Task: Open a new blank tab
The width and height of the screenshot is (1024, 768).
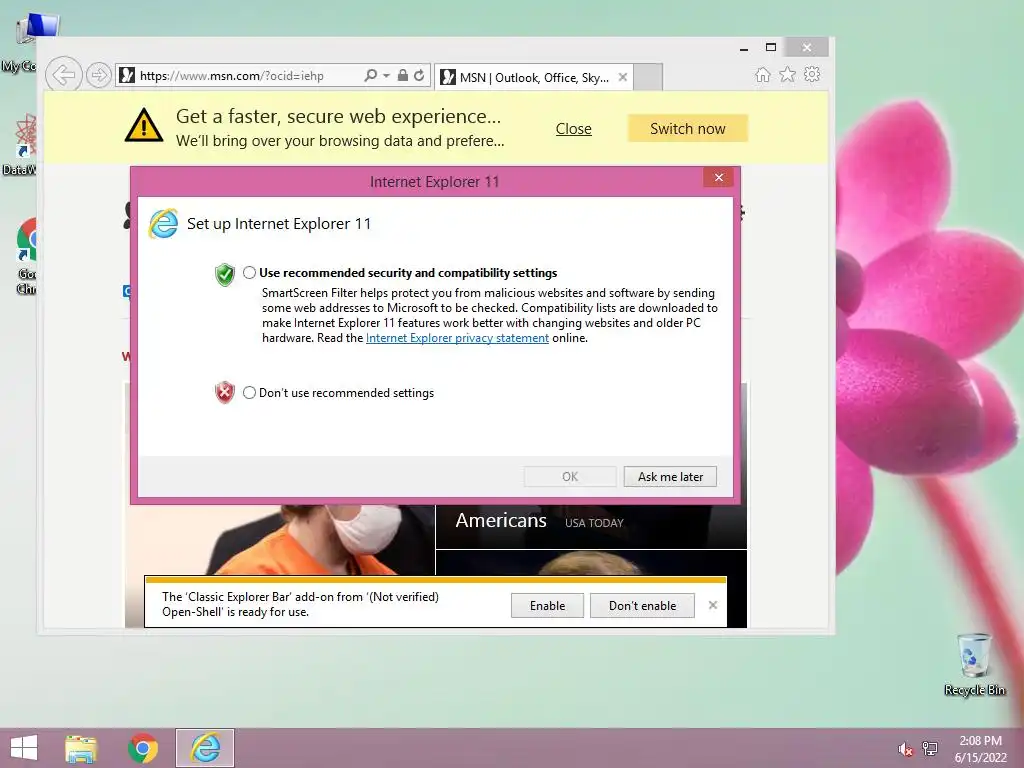Action: pos(648,77)
